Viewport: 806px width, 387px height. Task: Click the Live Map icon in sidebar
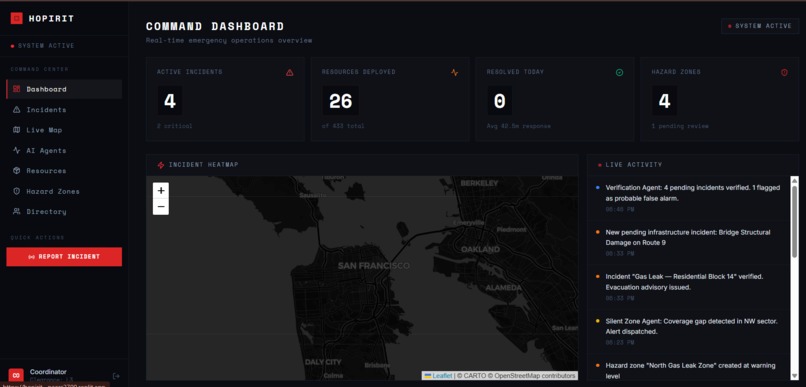pyautogui.click(x=16, y=130)
